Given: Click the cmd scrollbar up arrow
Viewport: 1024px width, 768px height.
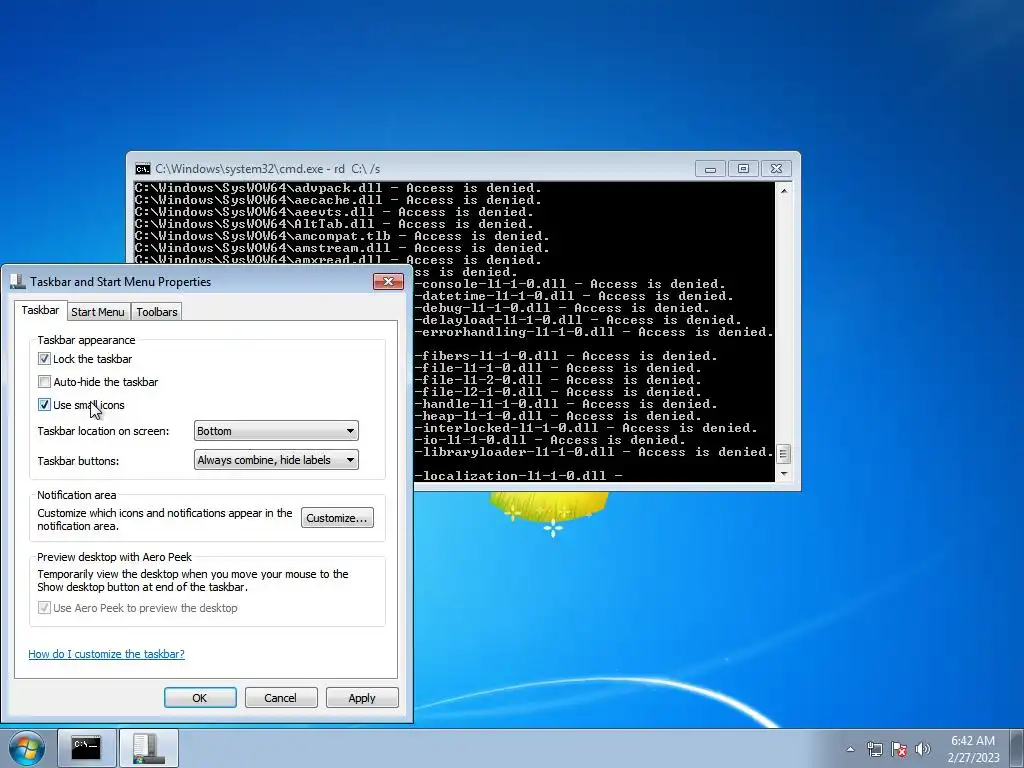Looking at the screenshot, I should (x=784, y=191).
